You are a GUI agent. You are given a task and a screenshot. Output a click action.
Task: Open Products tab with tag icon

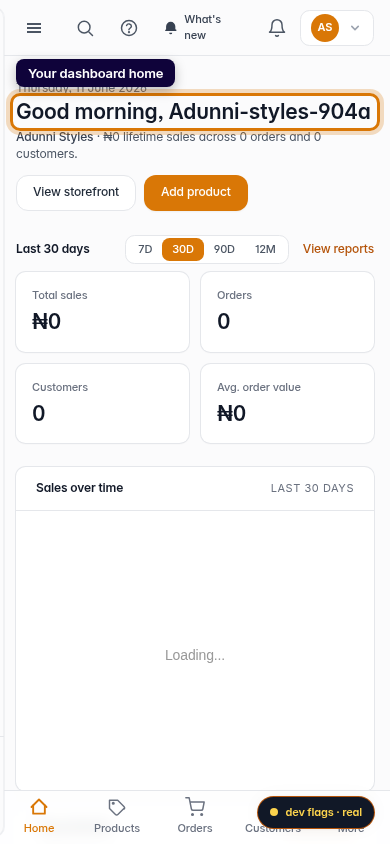117,815
